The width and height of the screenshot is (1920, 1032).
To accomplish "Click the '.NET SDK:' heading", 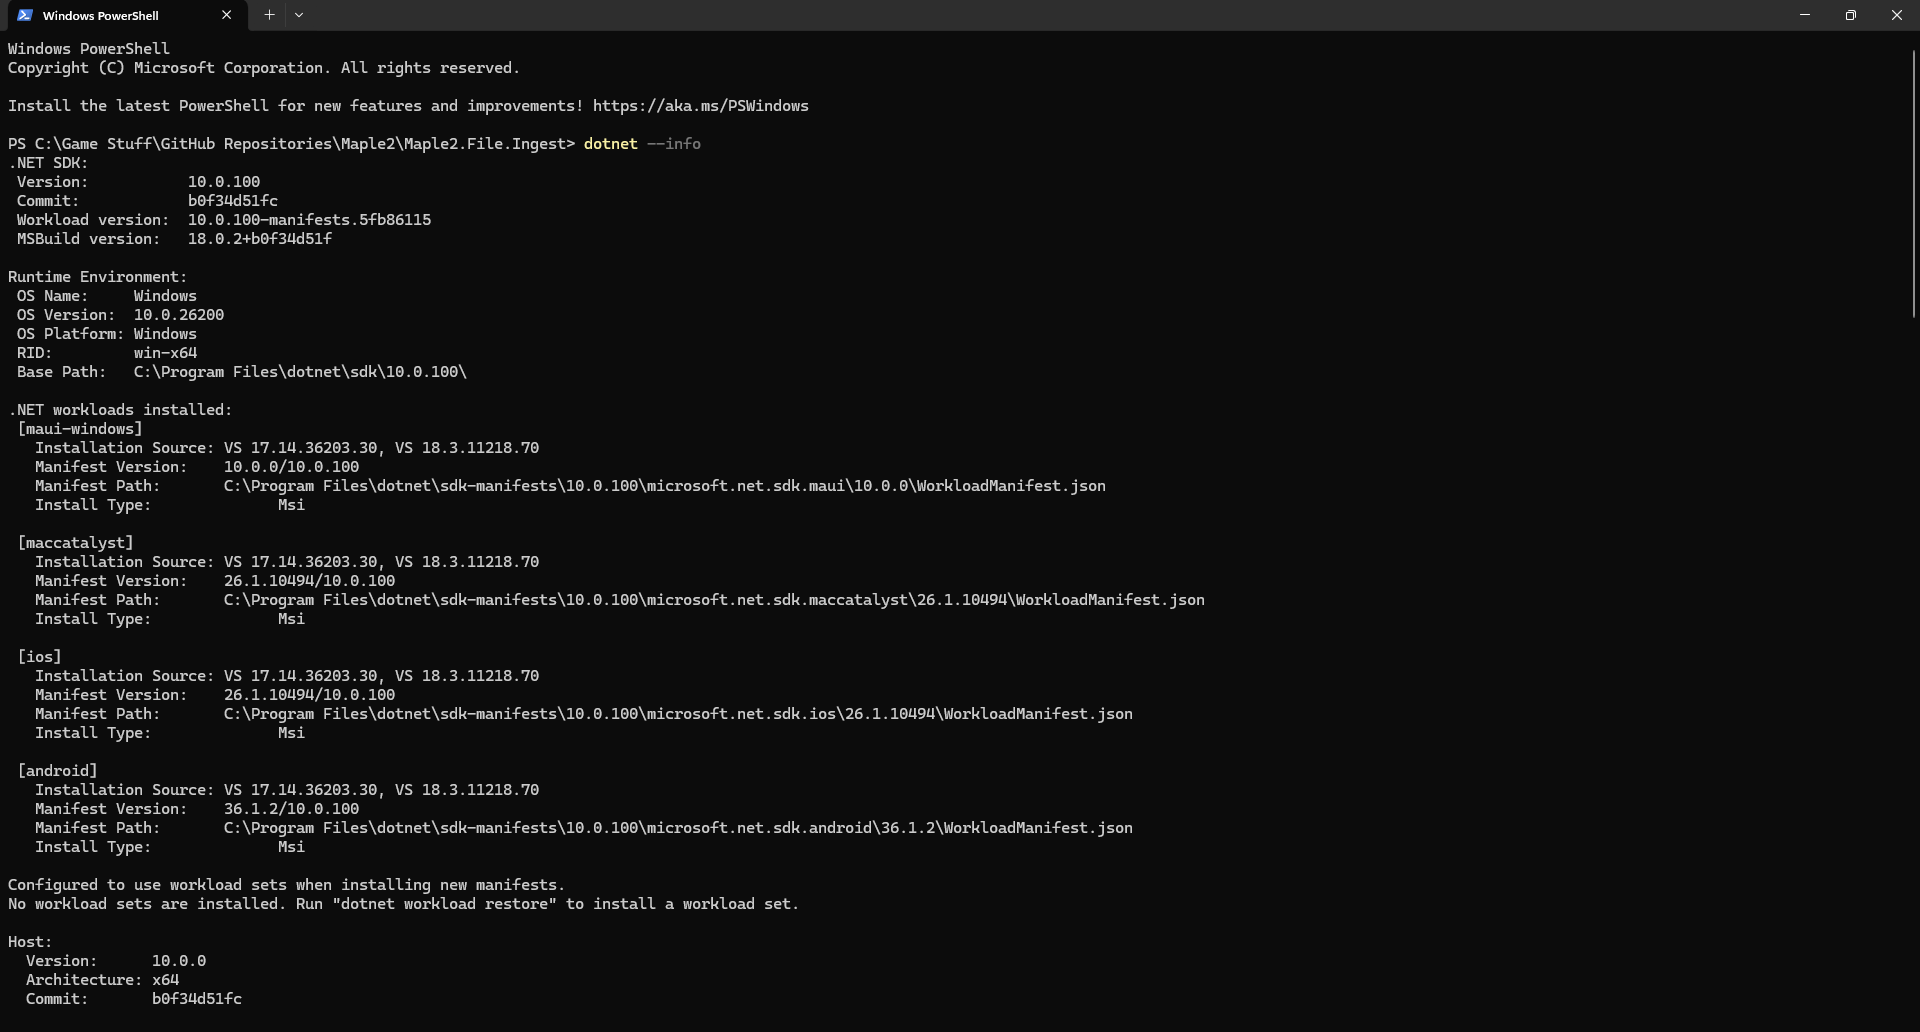I will (48, 163).
